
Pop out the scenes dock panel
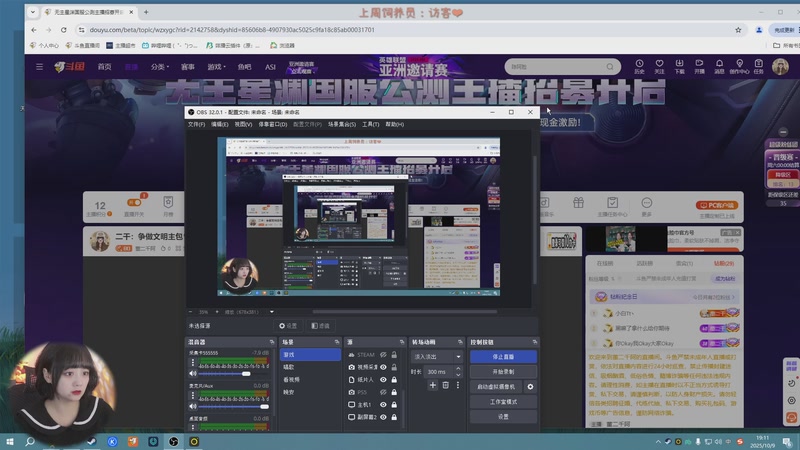click(x=337, y=342)
